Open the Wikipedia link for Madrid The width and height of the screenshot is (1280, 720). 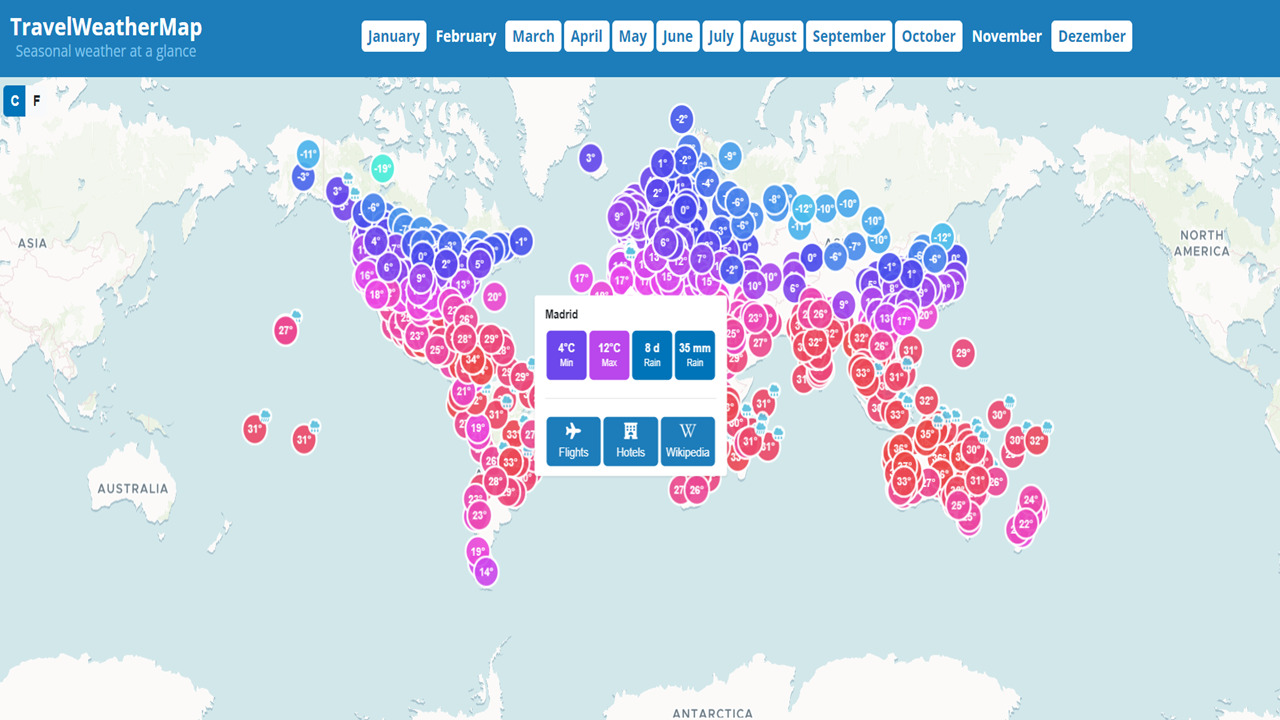tap(688, 441)
